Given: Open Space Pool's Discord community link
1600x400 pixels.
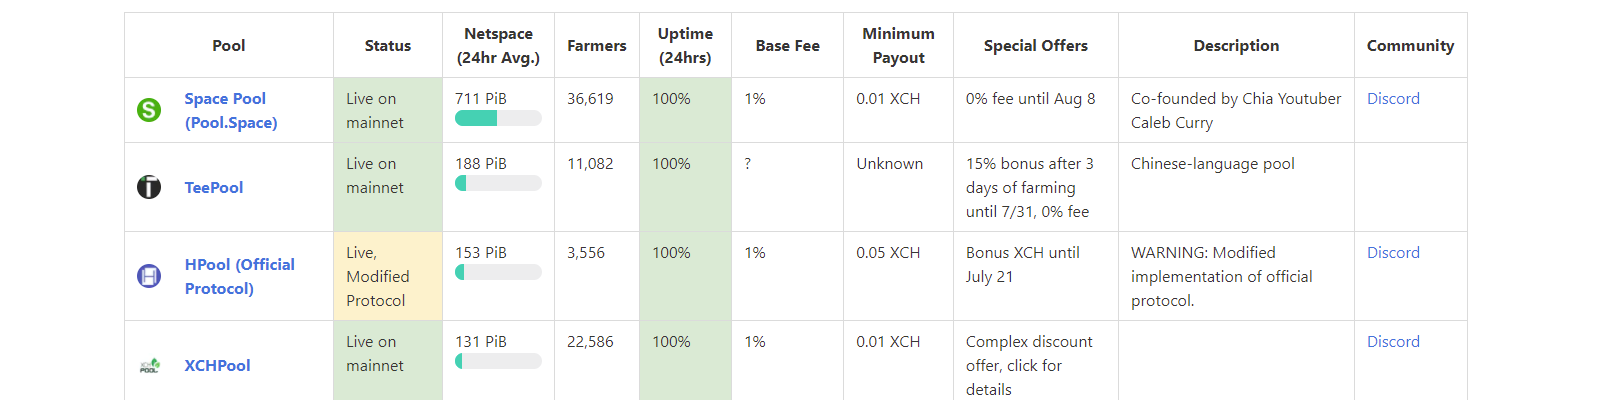Looking at the screenshot, I should 1393,99.
